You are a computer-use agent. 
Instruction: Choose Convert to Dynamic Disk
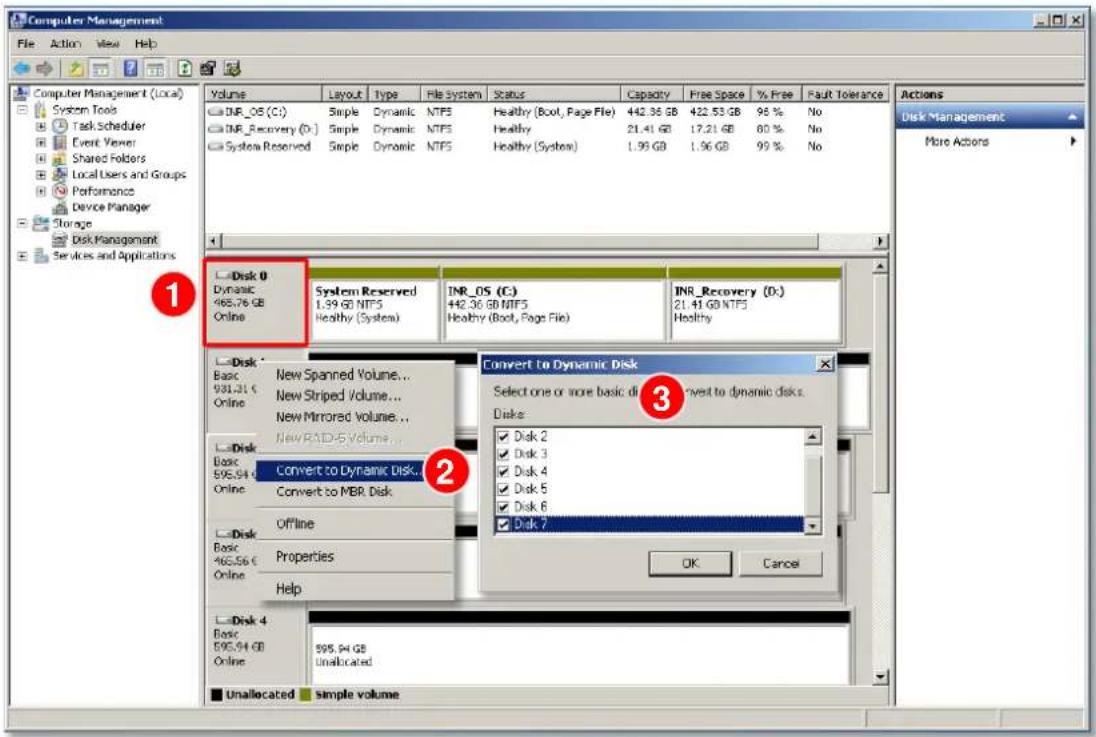[x=341, y=471]
